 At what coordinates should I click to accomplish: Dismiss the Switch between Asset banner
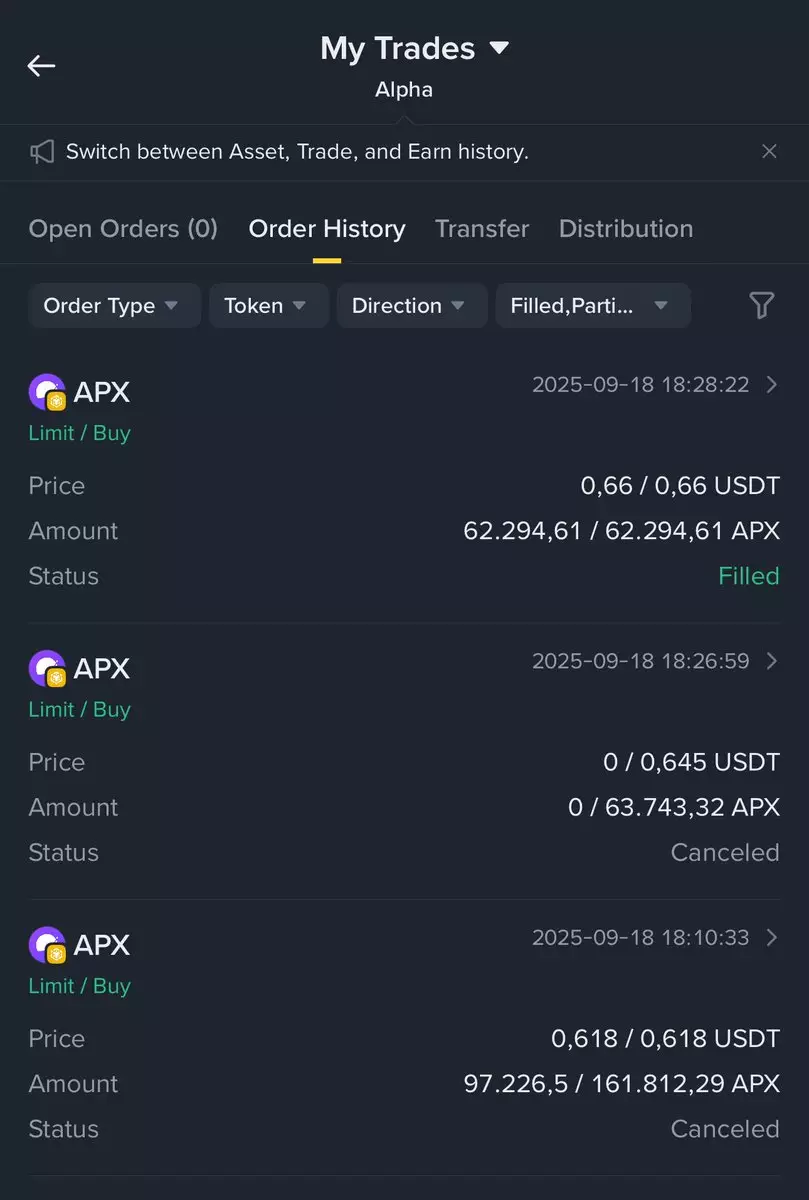tap(769, 152)
